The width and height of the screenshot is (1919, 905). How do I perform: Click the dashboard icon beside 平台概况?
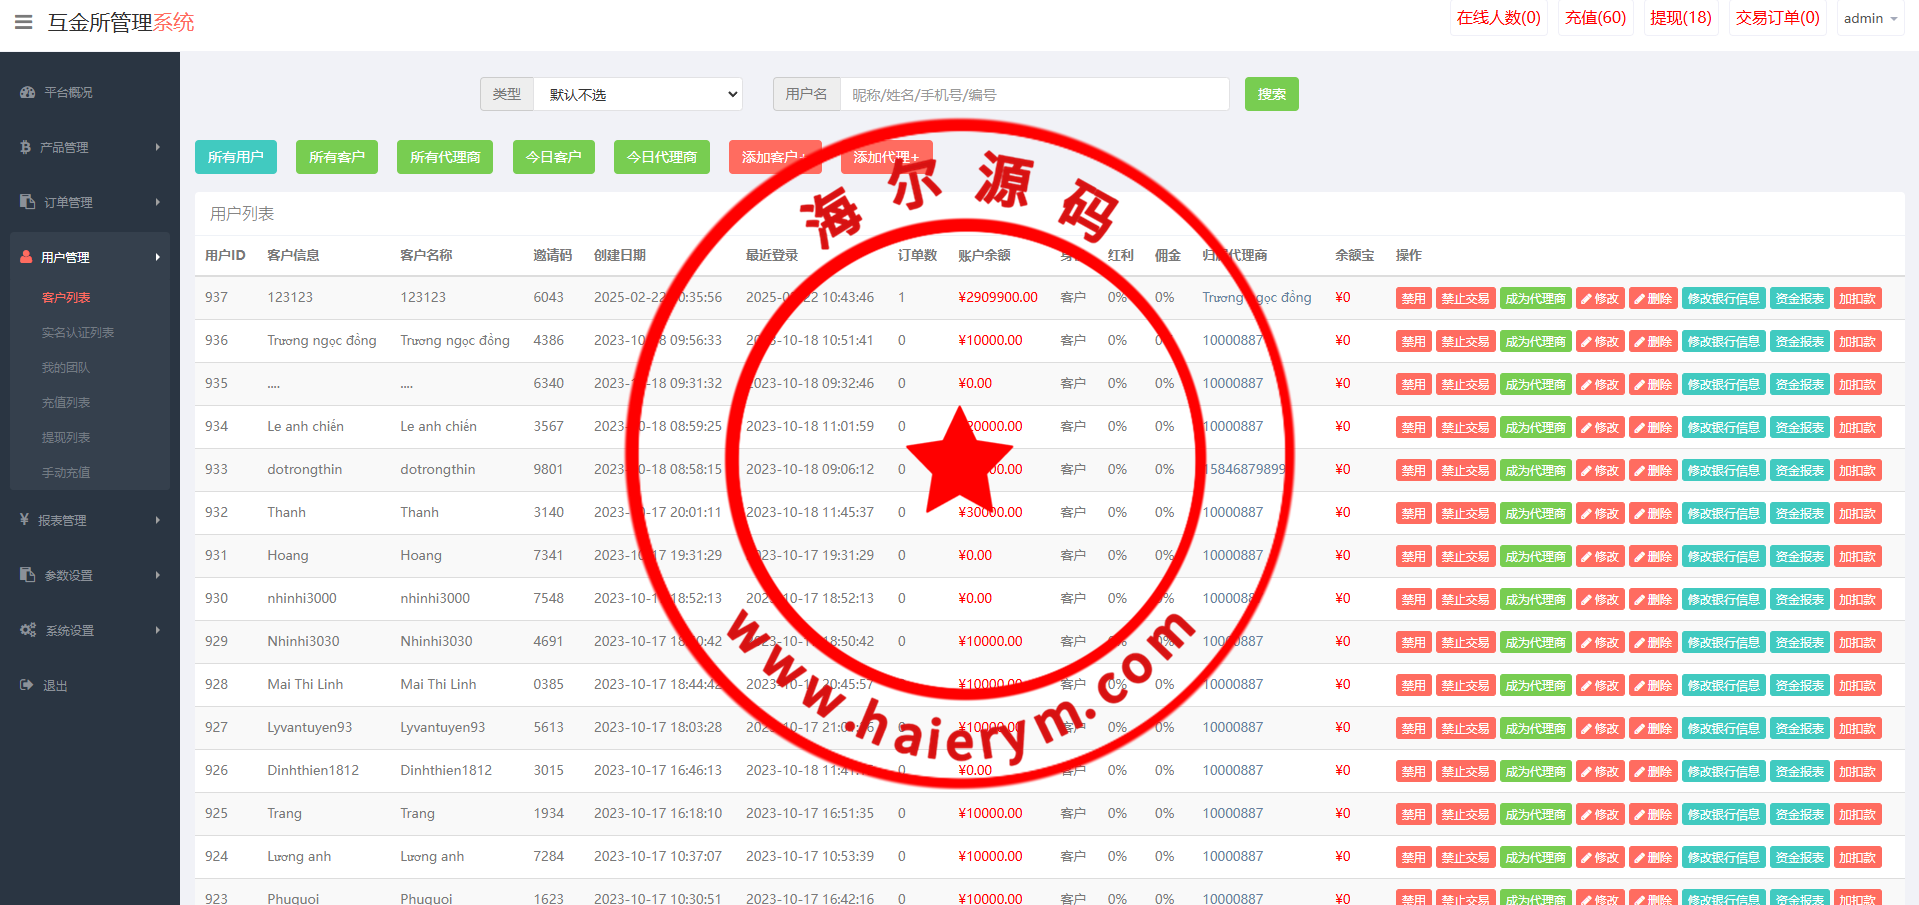27,92
